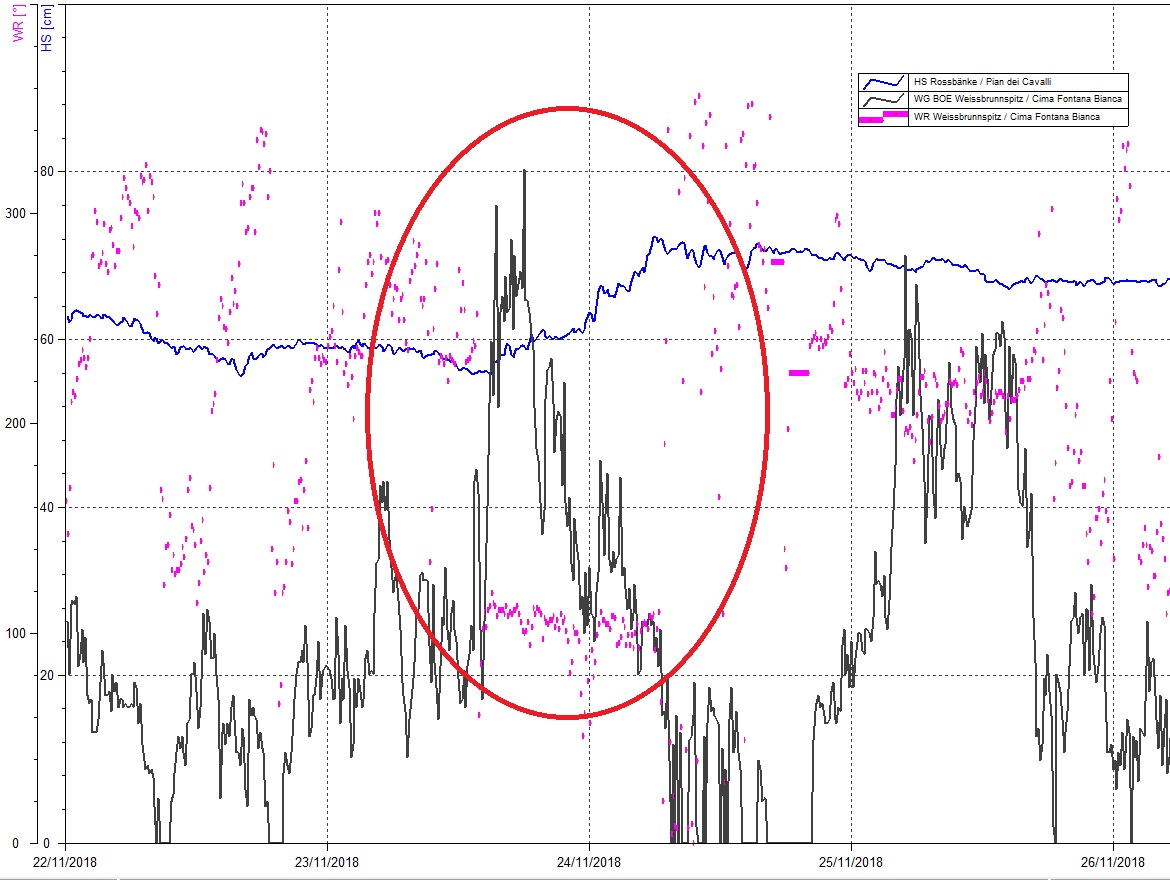Click the 23/11/2018 date label
Screen dimensions: 1170x880
click(x=327, y=861)
